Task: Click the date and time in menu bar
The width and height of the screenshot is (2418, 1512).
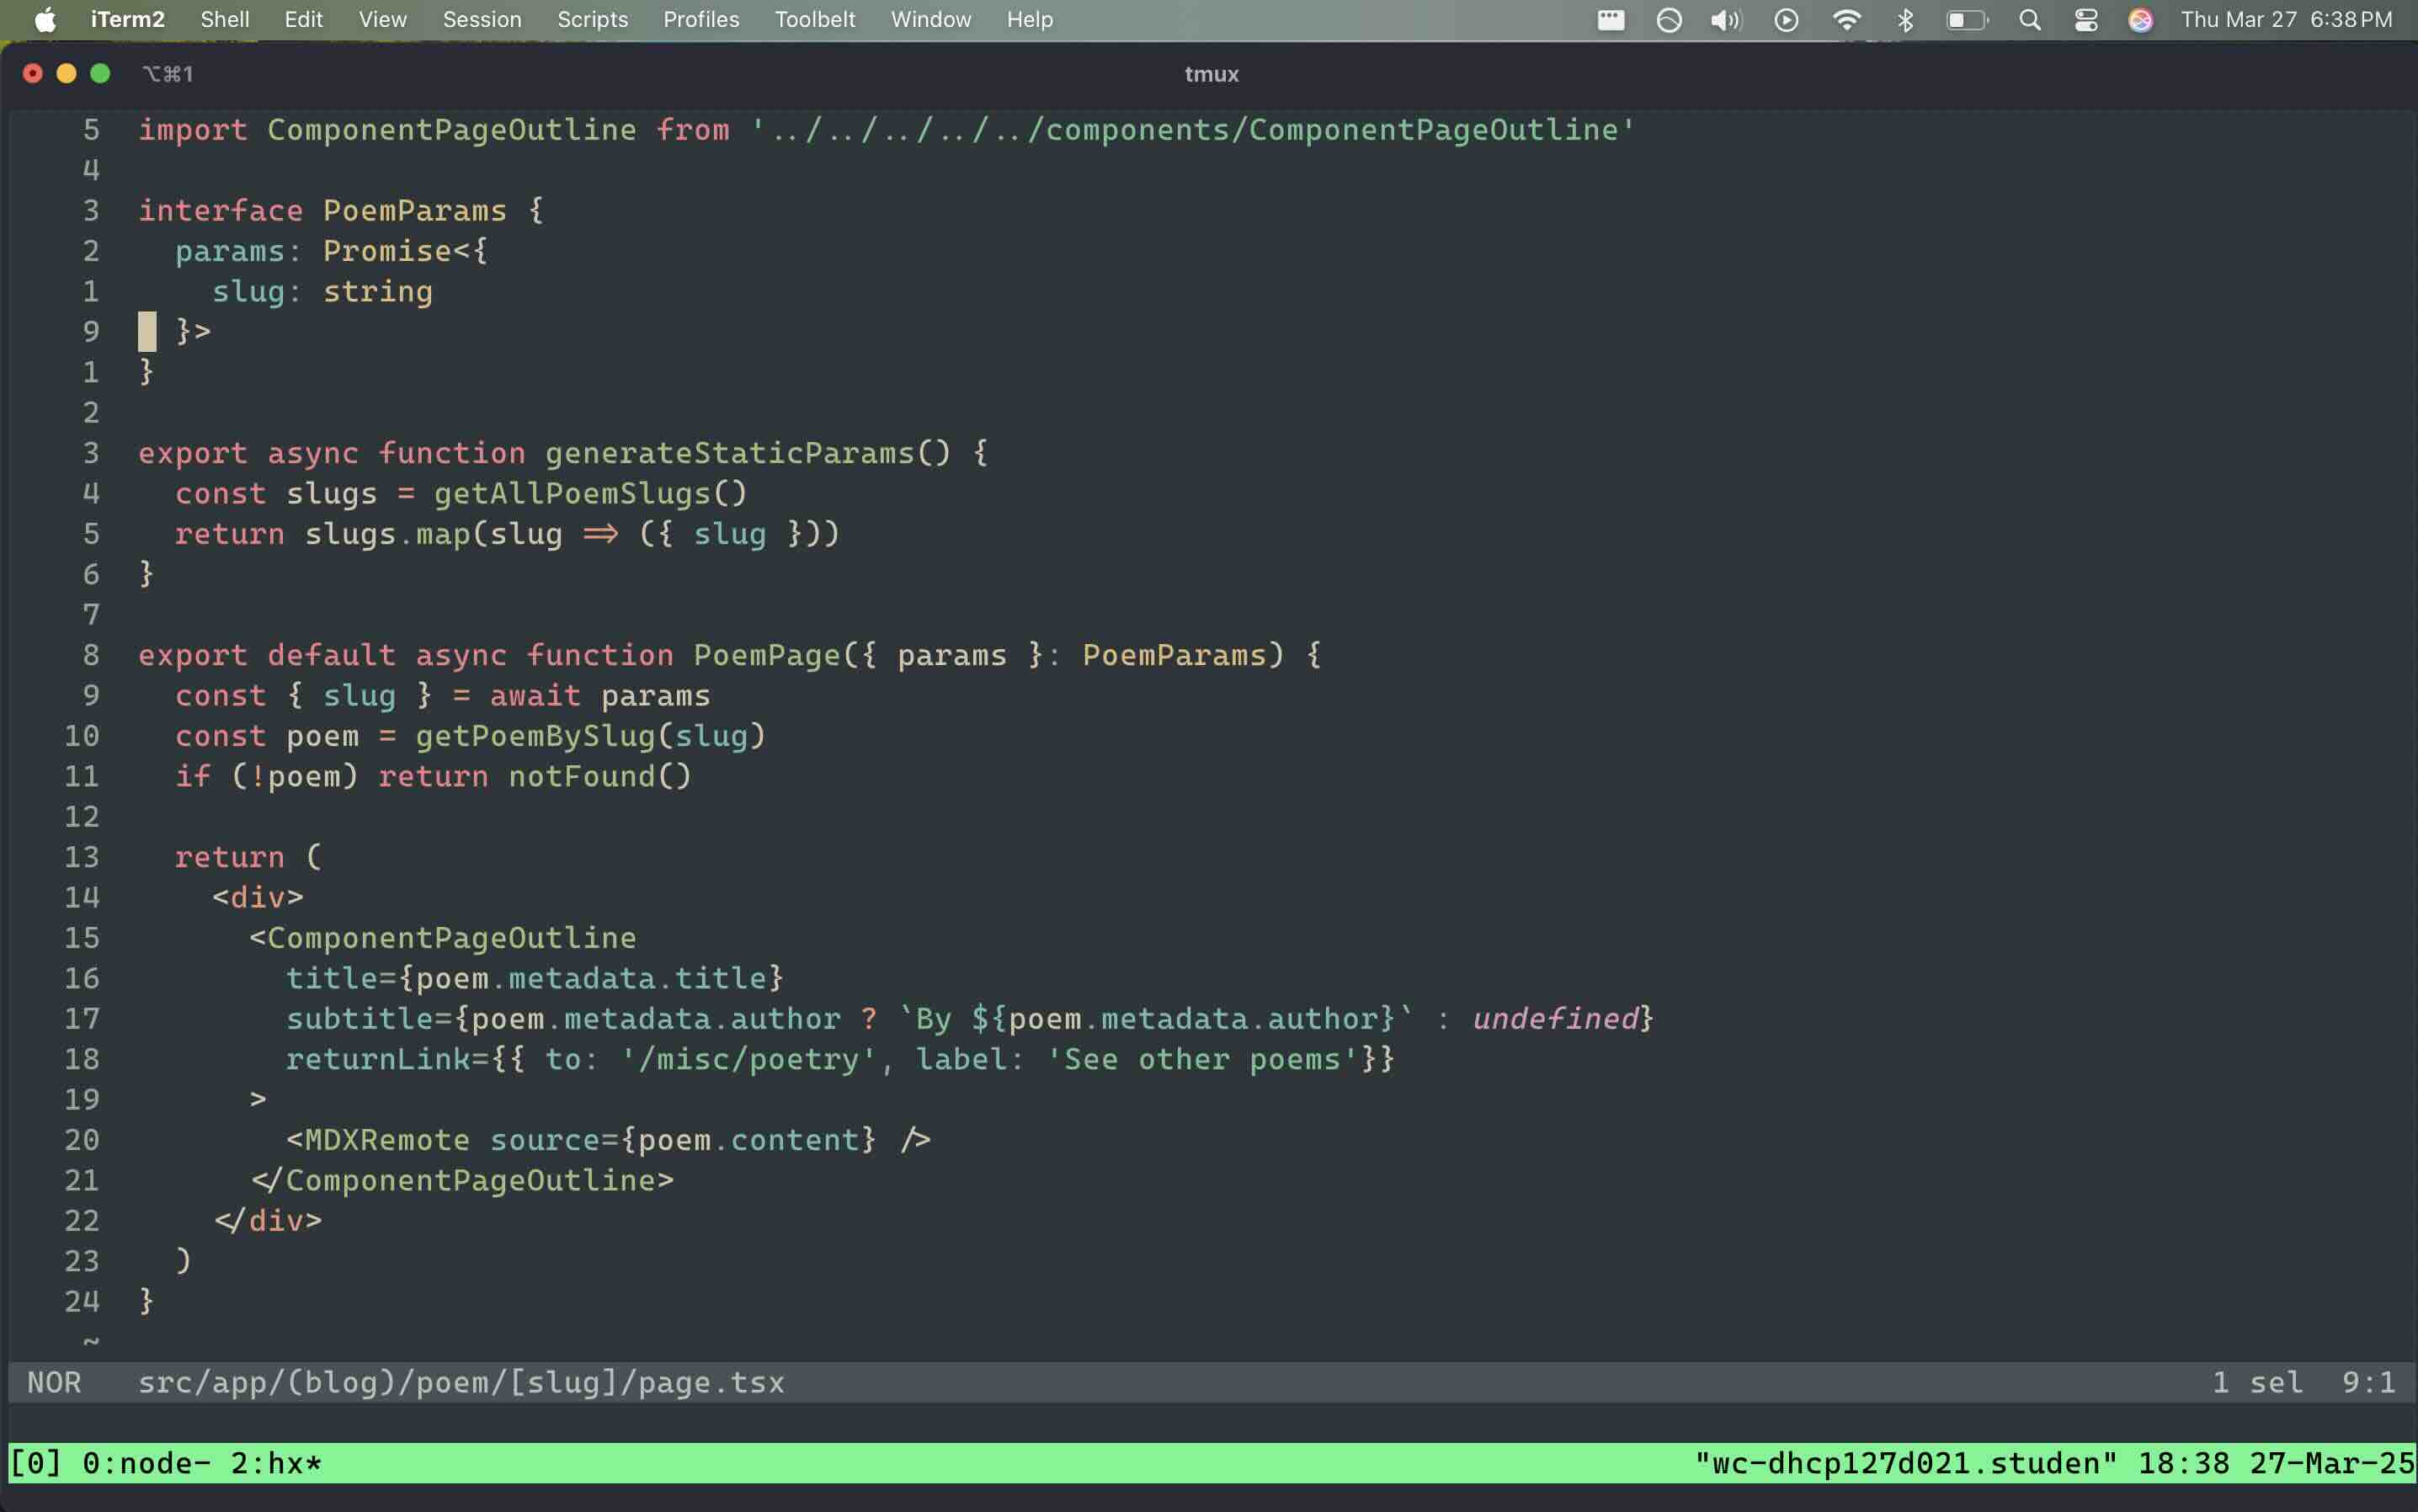Action: click(2286, 20)
